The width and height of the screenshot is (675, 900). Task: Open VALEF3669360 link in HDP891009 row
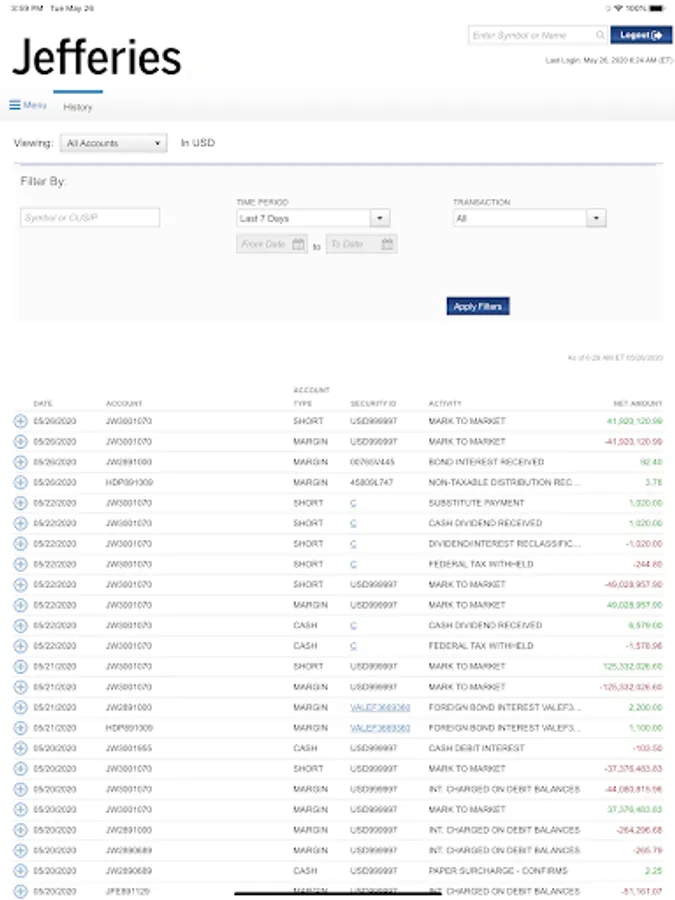tap(380, 728)
